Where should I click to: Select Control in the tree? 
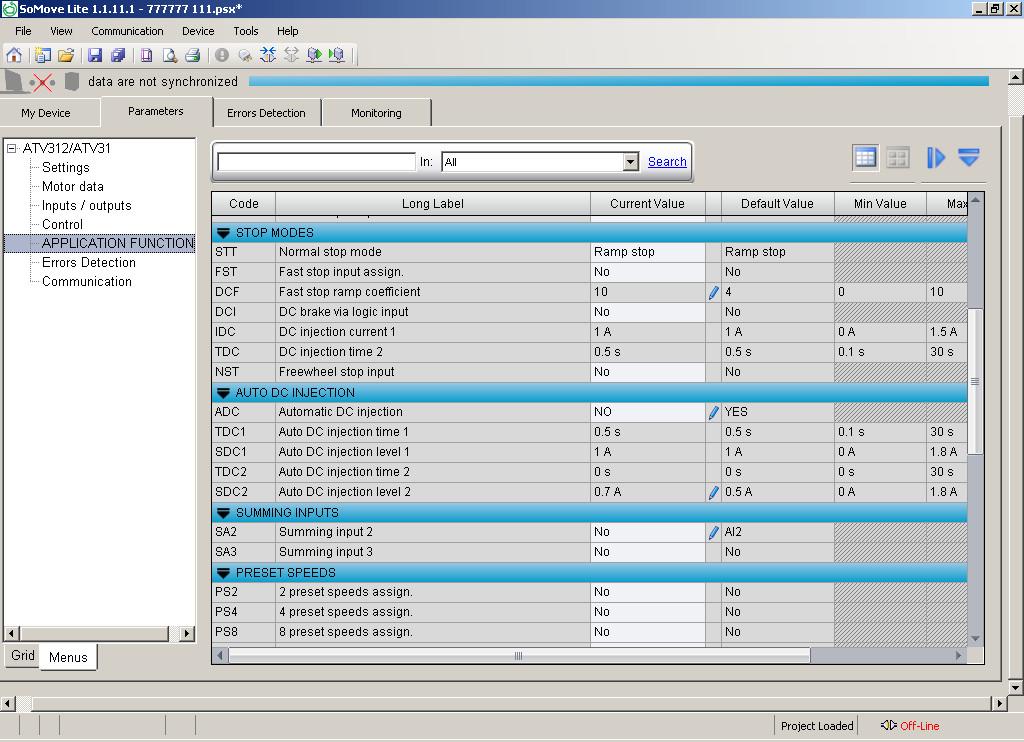tap(62, 224)
